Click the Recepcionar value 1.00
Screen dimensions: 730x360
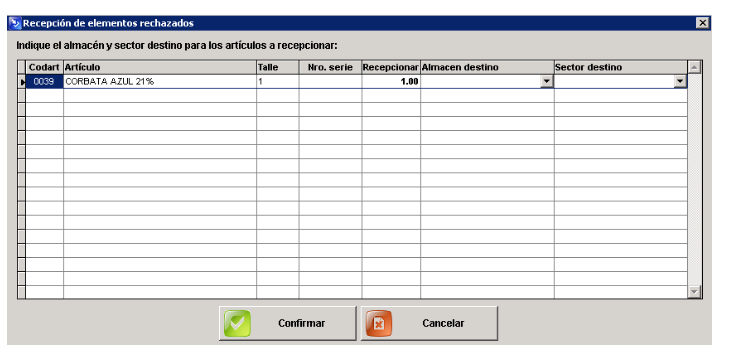(x=391, y=82)
